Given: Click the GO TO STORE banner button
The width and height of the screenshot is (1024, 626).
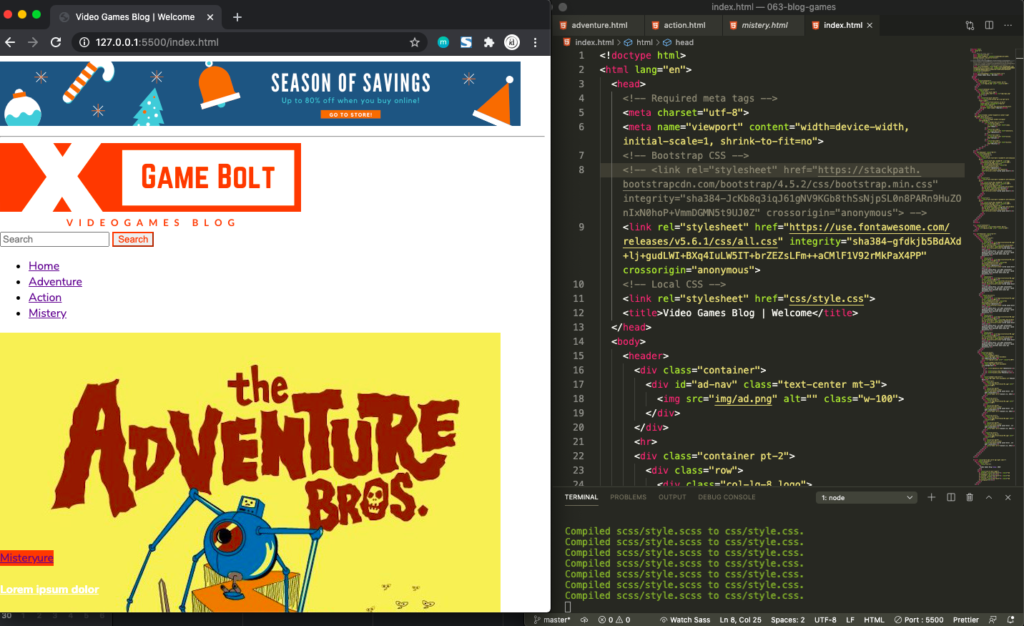Looking at the screenshot, I should click(x=351, y=114).
